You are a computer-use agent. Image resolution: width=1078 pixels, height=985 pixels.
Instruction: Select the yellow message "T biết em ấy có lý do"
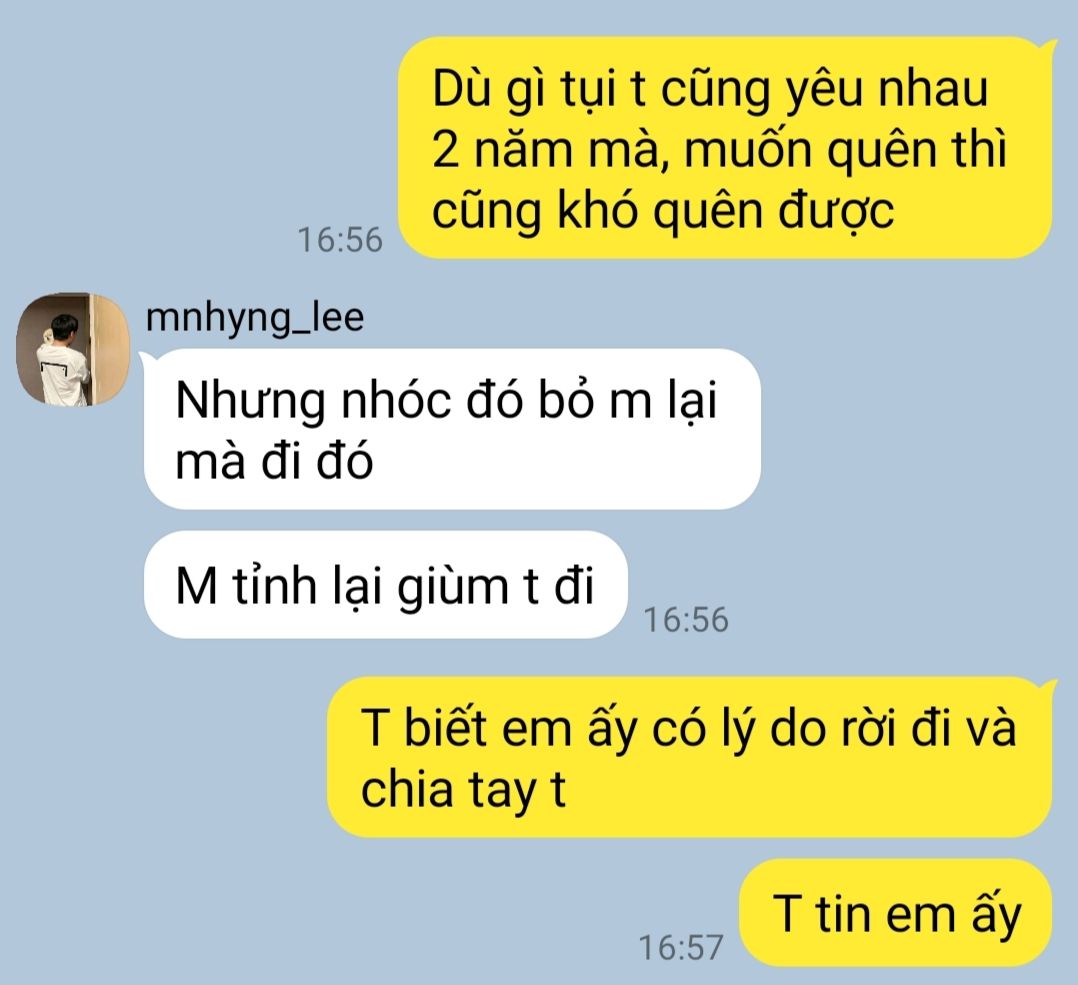(690, 757)
